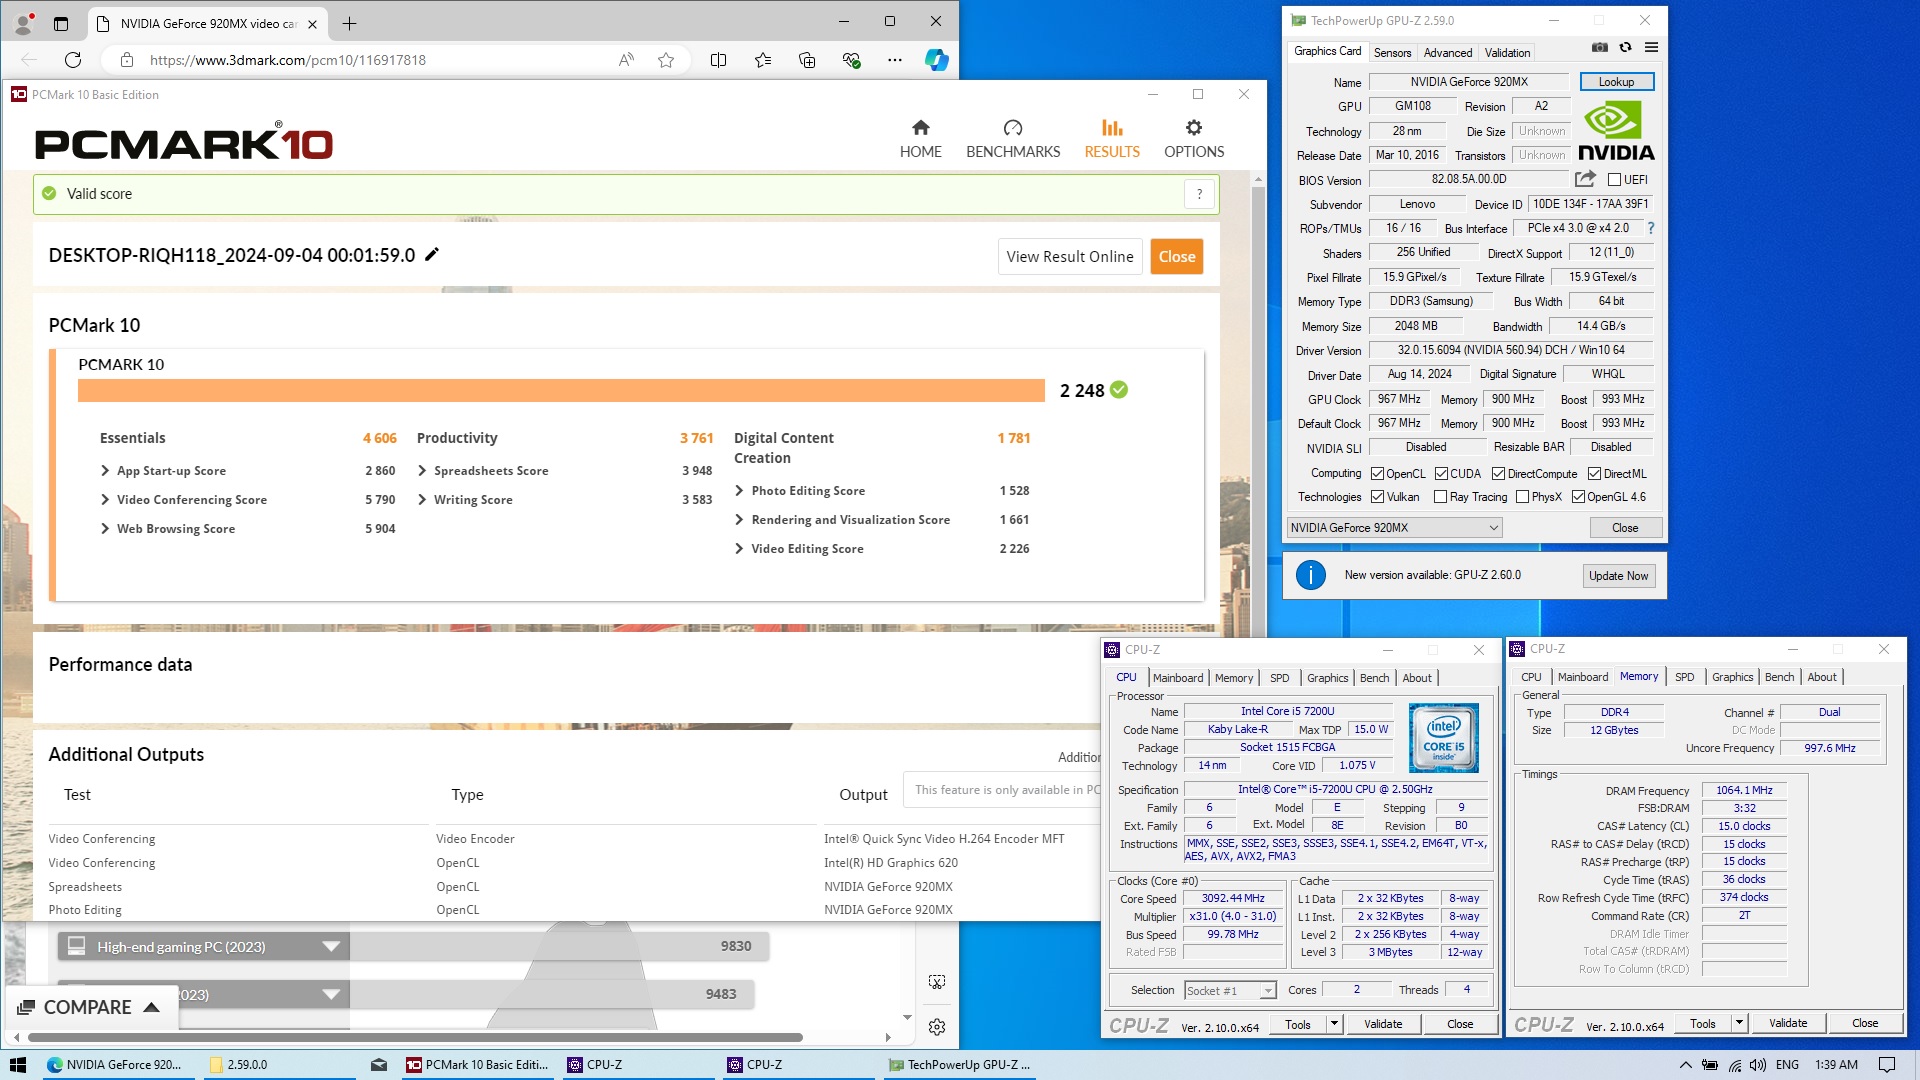This screenshot has width=1920, height=1080.
Task: Open a new browser tab
Action: [x=349, y=23]
